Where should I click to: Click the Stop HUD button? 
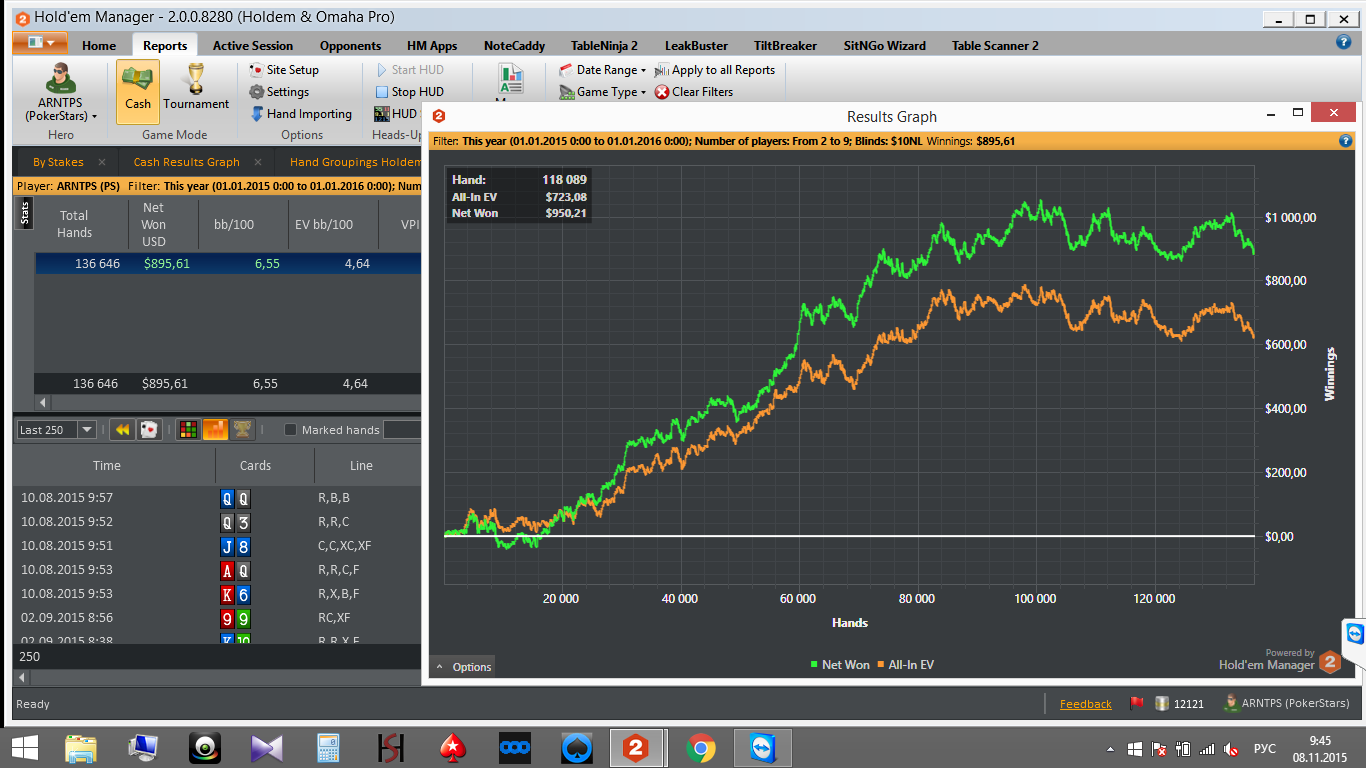409,92
